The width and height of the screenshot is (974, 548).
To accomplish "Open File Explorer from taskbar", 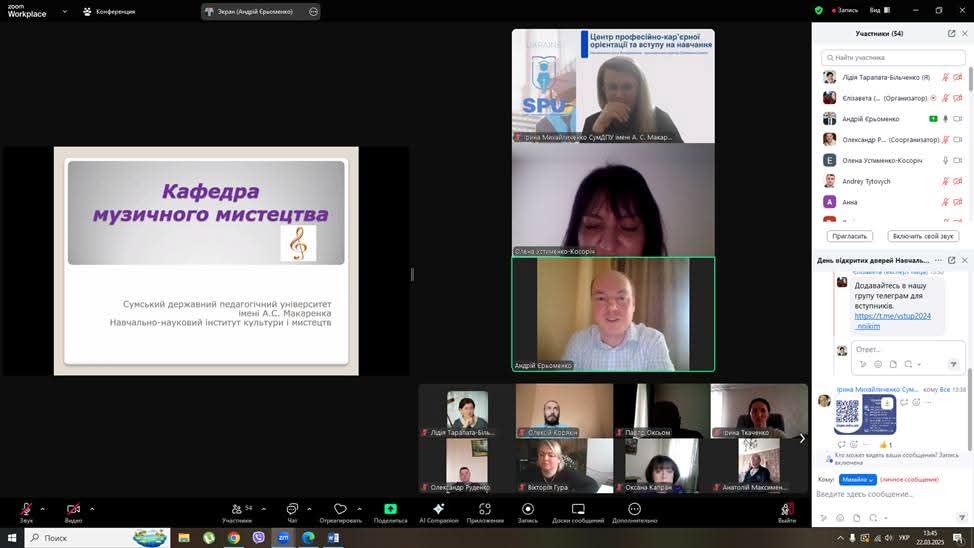I will [184, 537].
